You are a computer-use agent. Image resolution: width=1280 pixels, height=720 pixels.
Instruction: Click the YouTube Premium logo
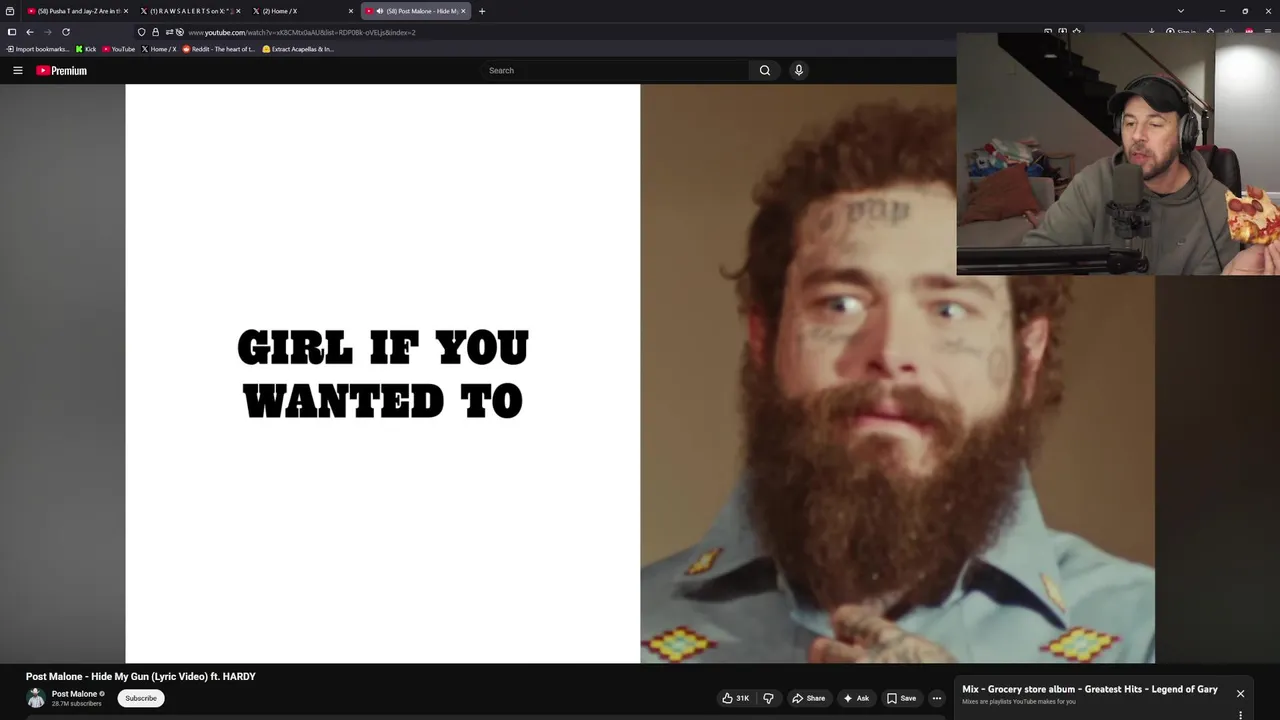[61, 70]
